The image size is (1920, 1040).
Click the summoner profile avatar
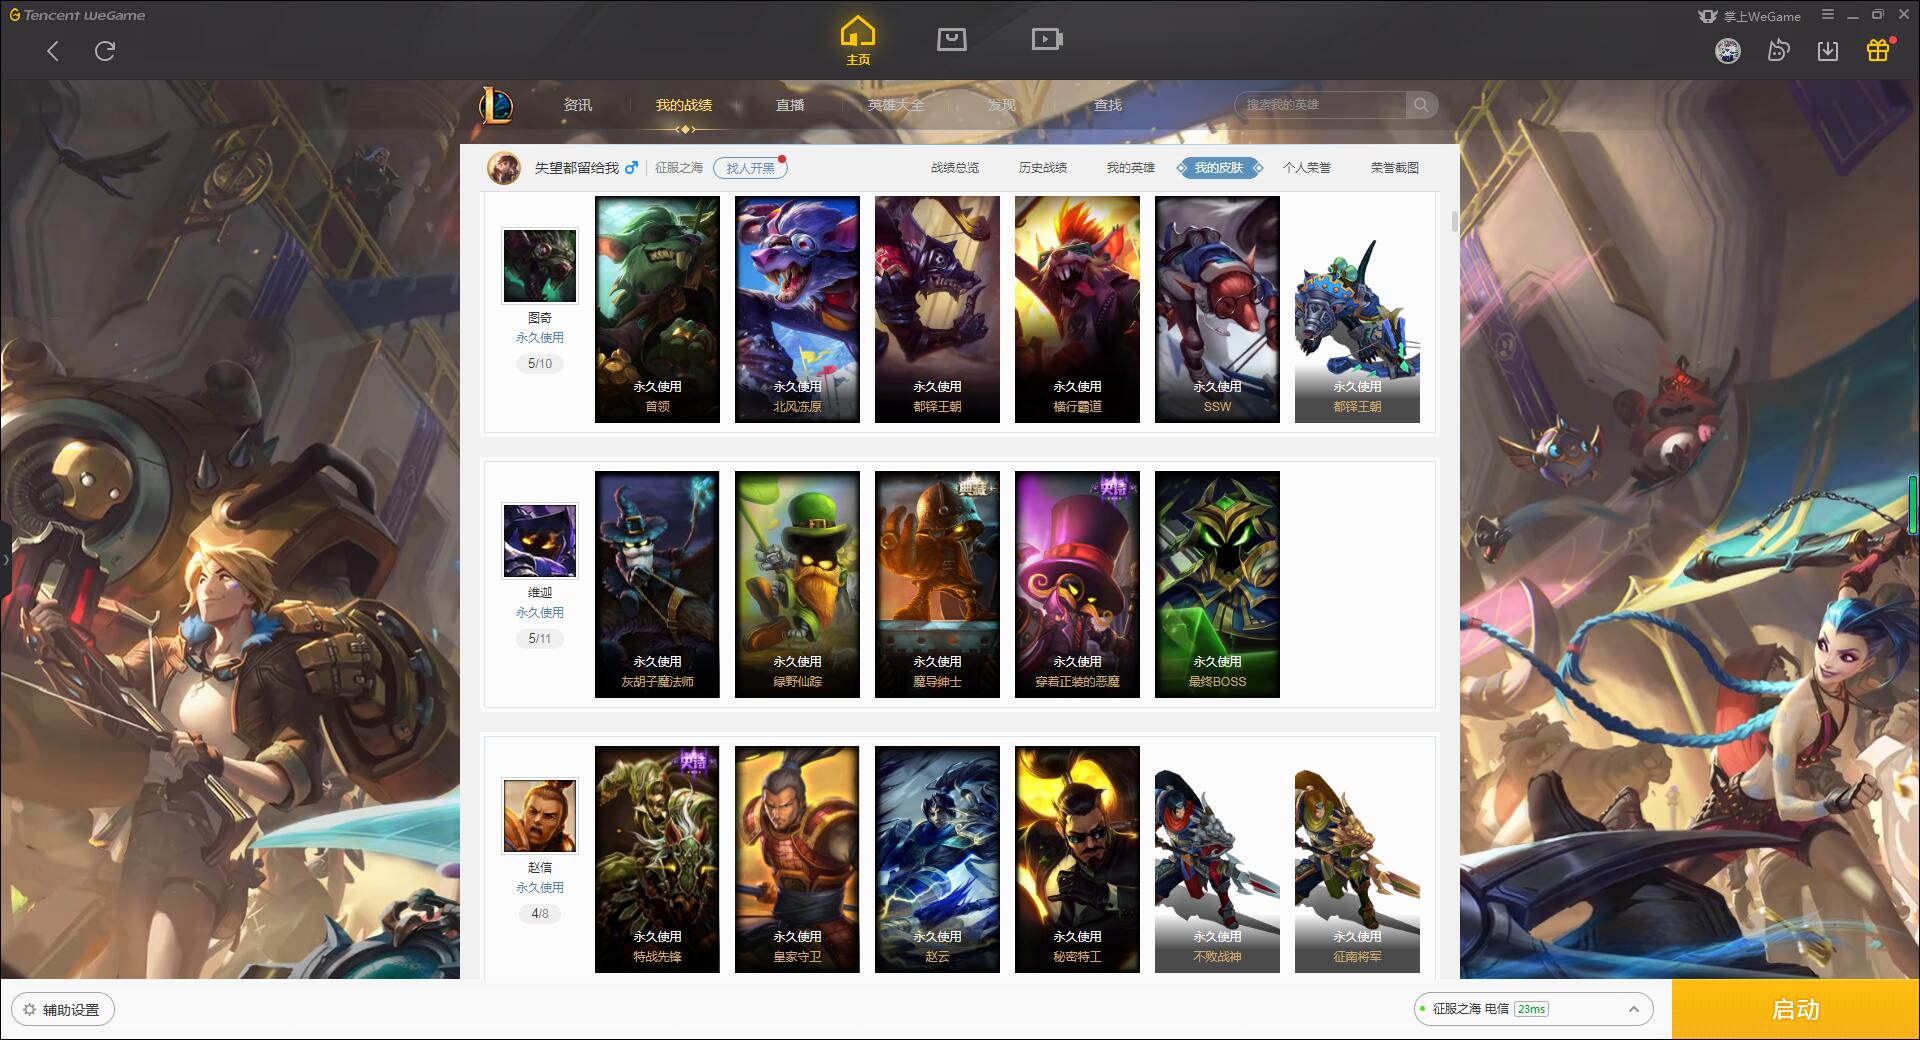tap(504, 168)
